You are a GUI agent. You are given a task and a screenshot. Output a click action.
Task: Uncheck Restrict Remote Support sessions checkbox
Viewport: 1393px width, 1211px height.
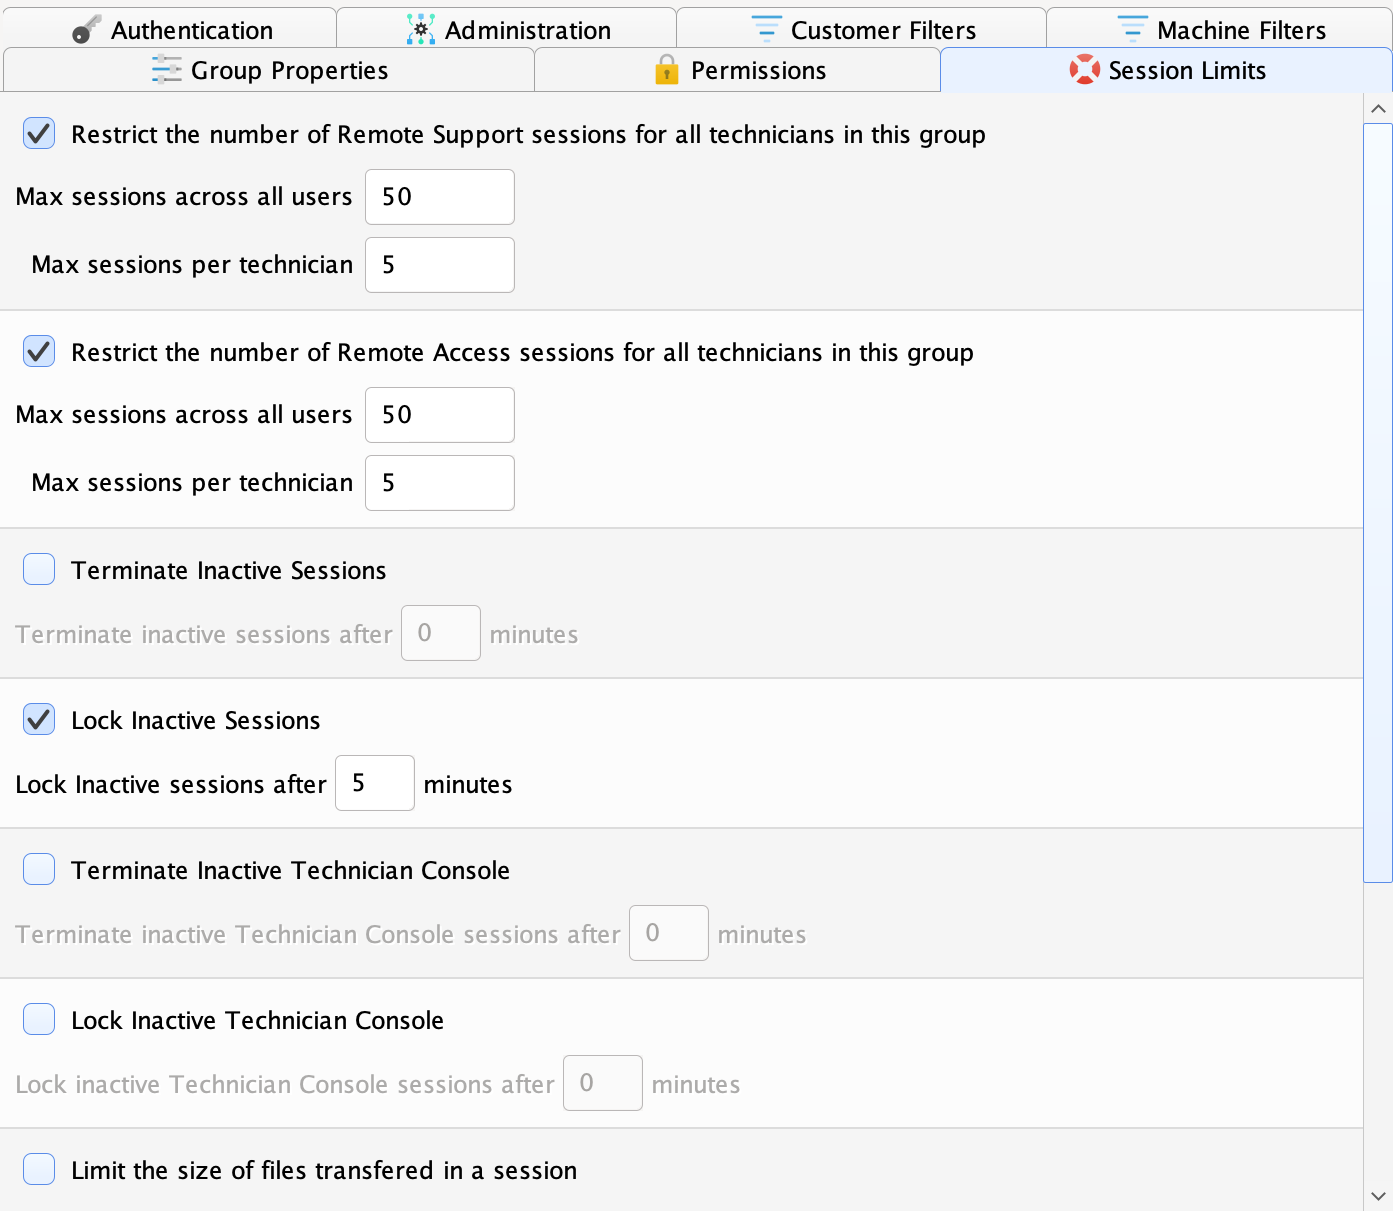[39, 133]
